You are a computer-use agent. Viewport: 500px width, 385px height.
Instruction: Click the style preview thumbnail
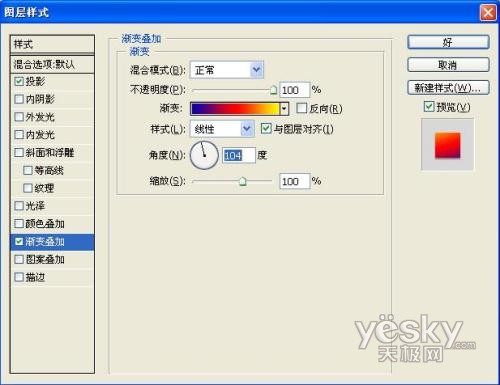447,144
